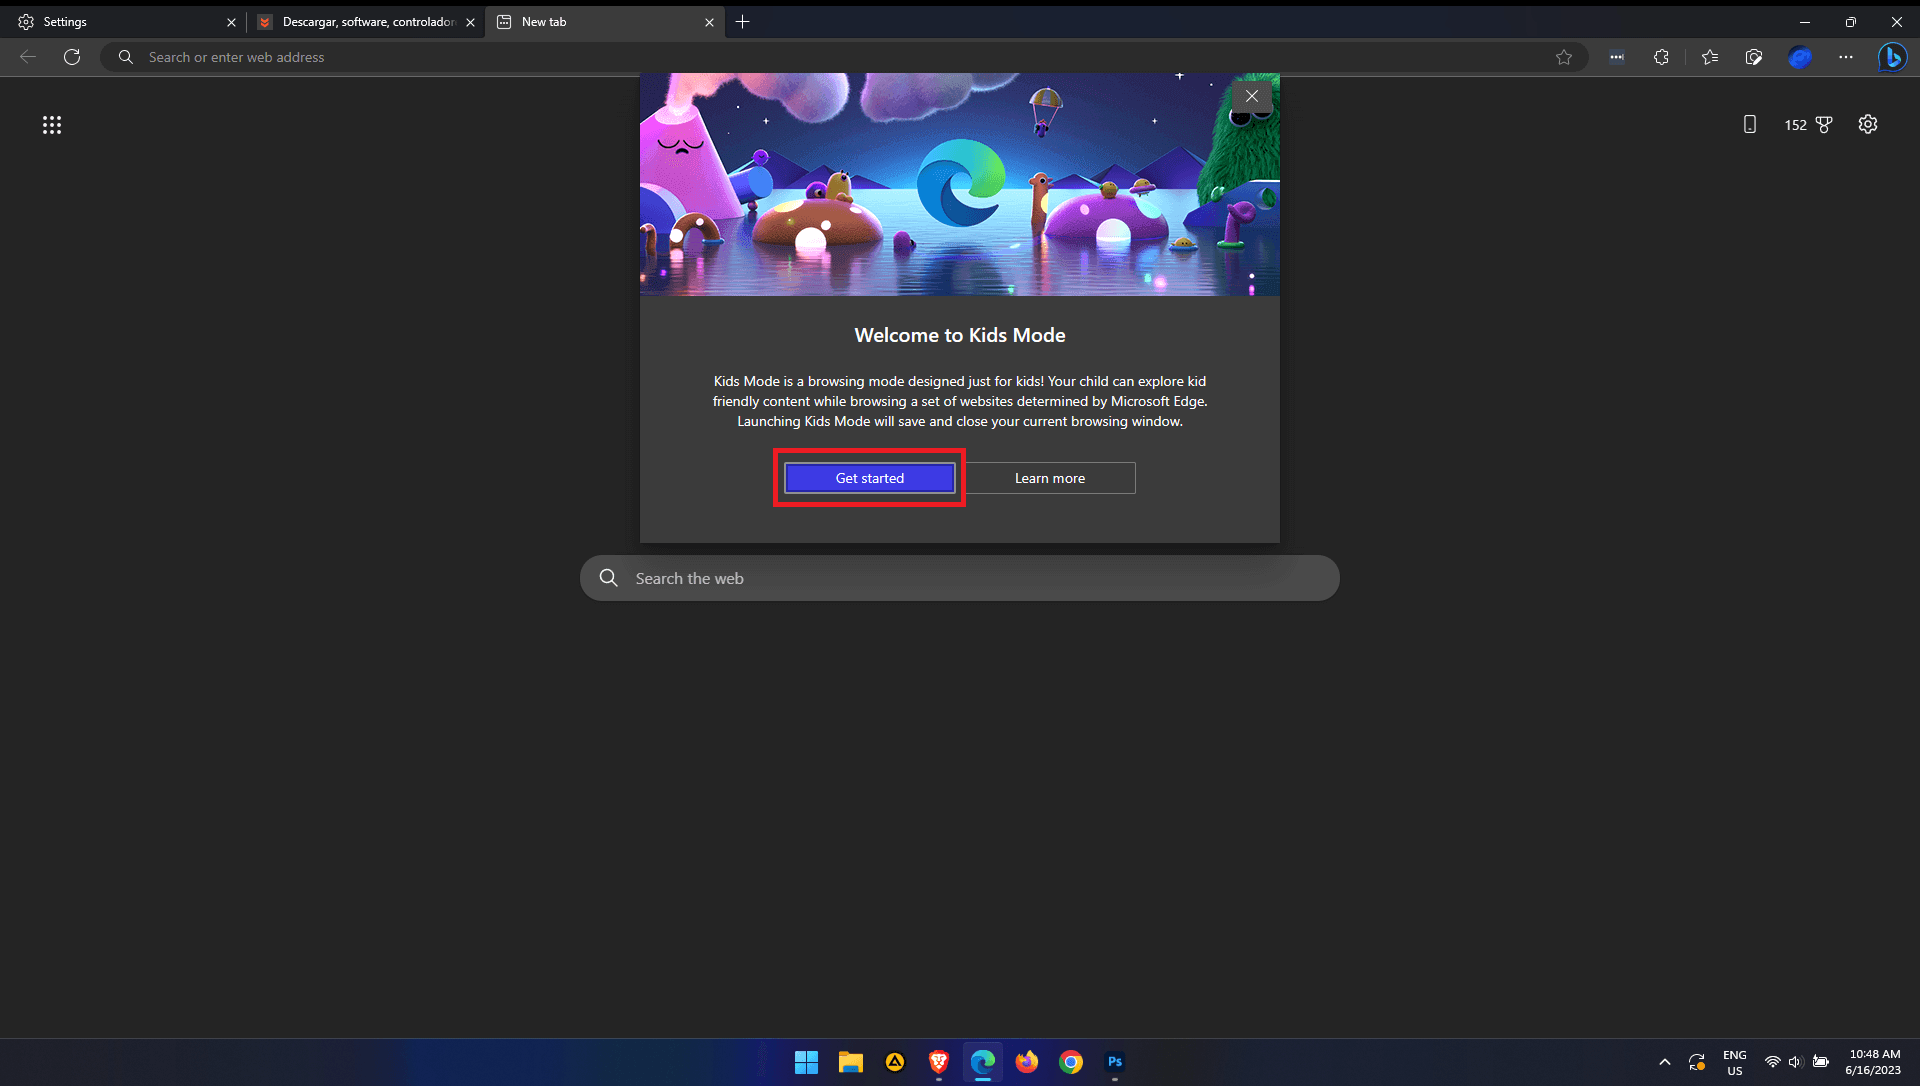
Task: Open the clock showing 10:48 AM
Action: point(1874,1062)
